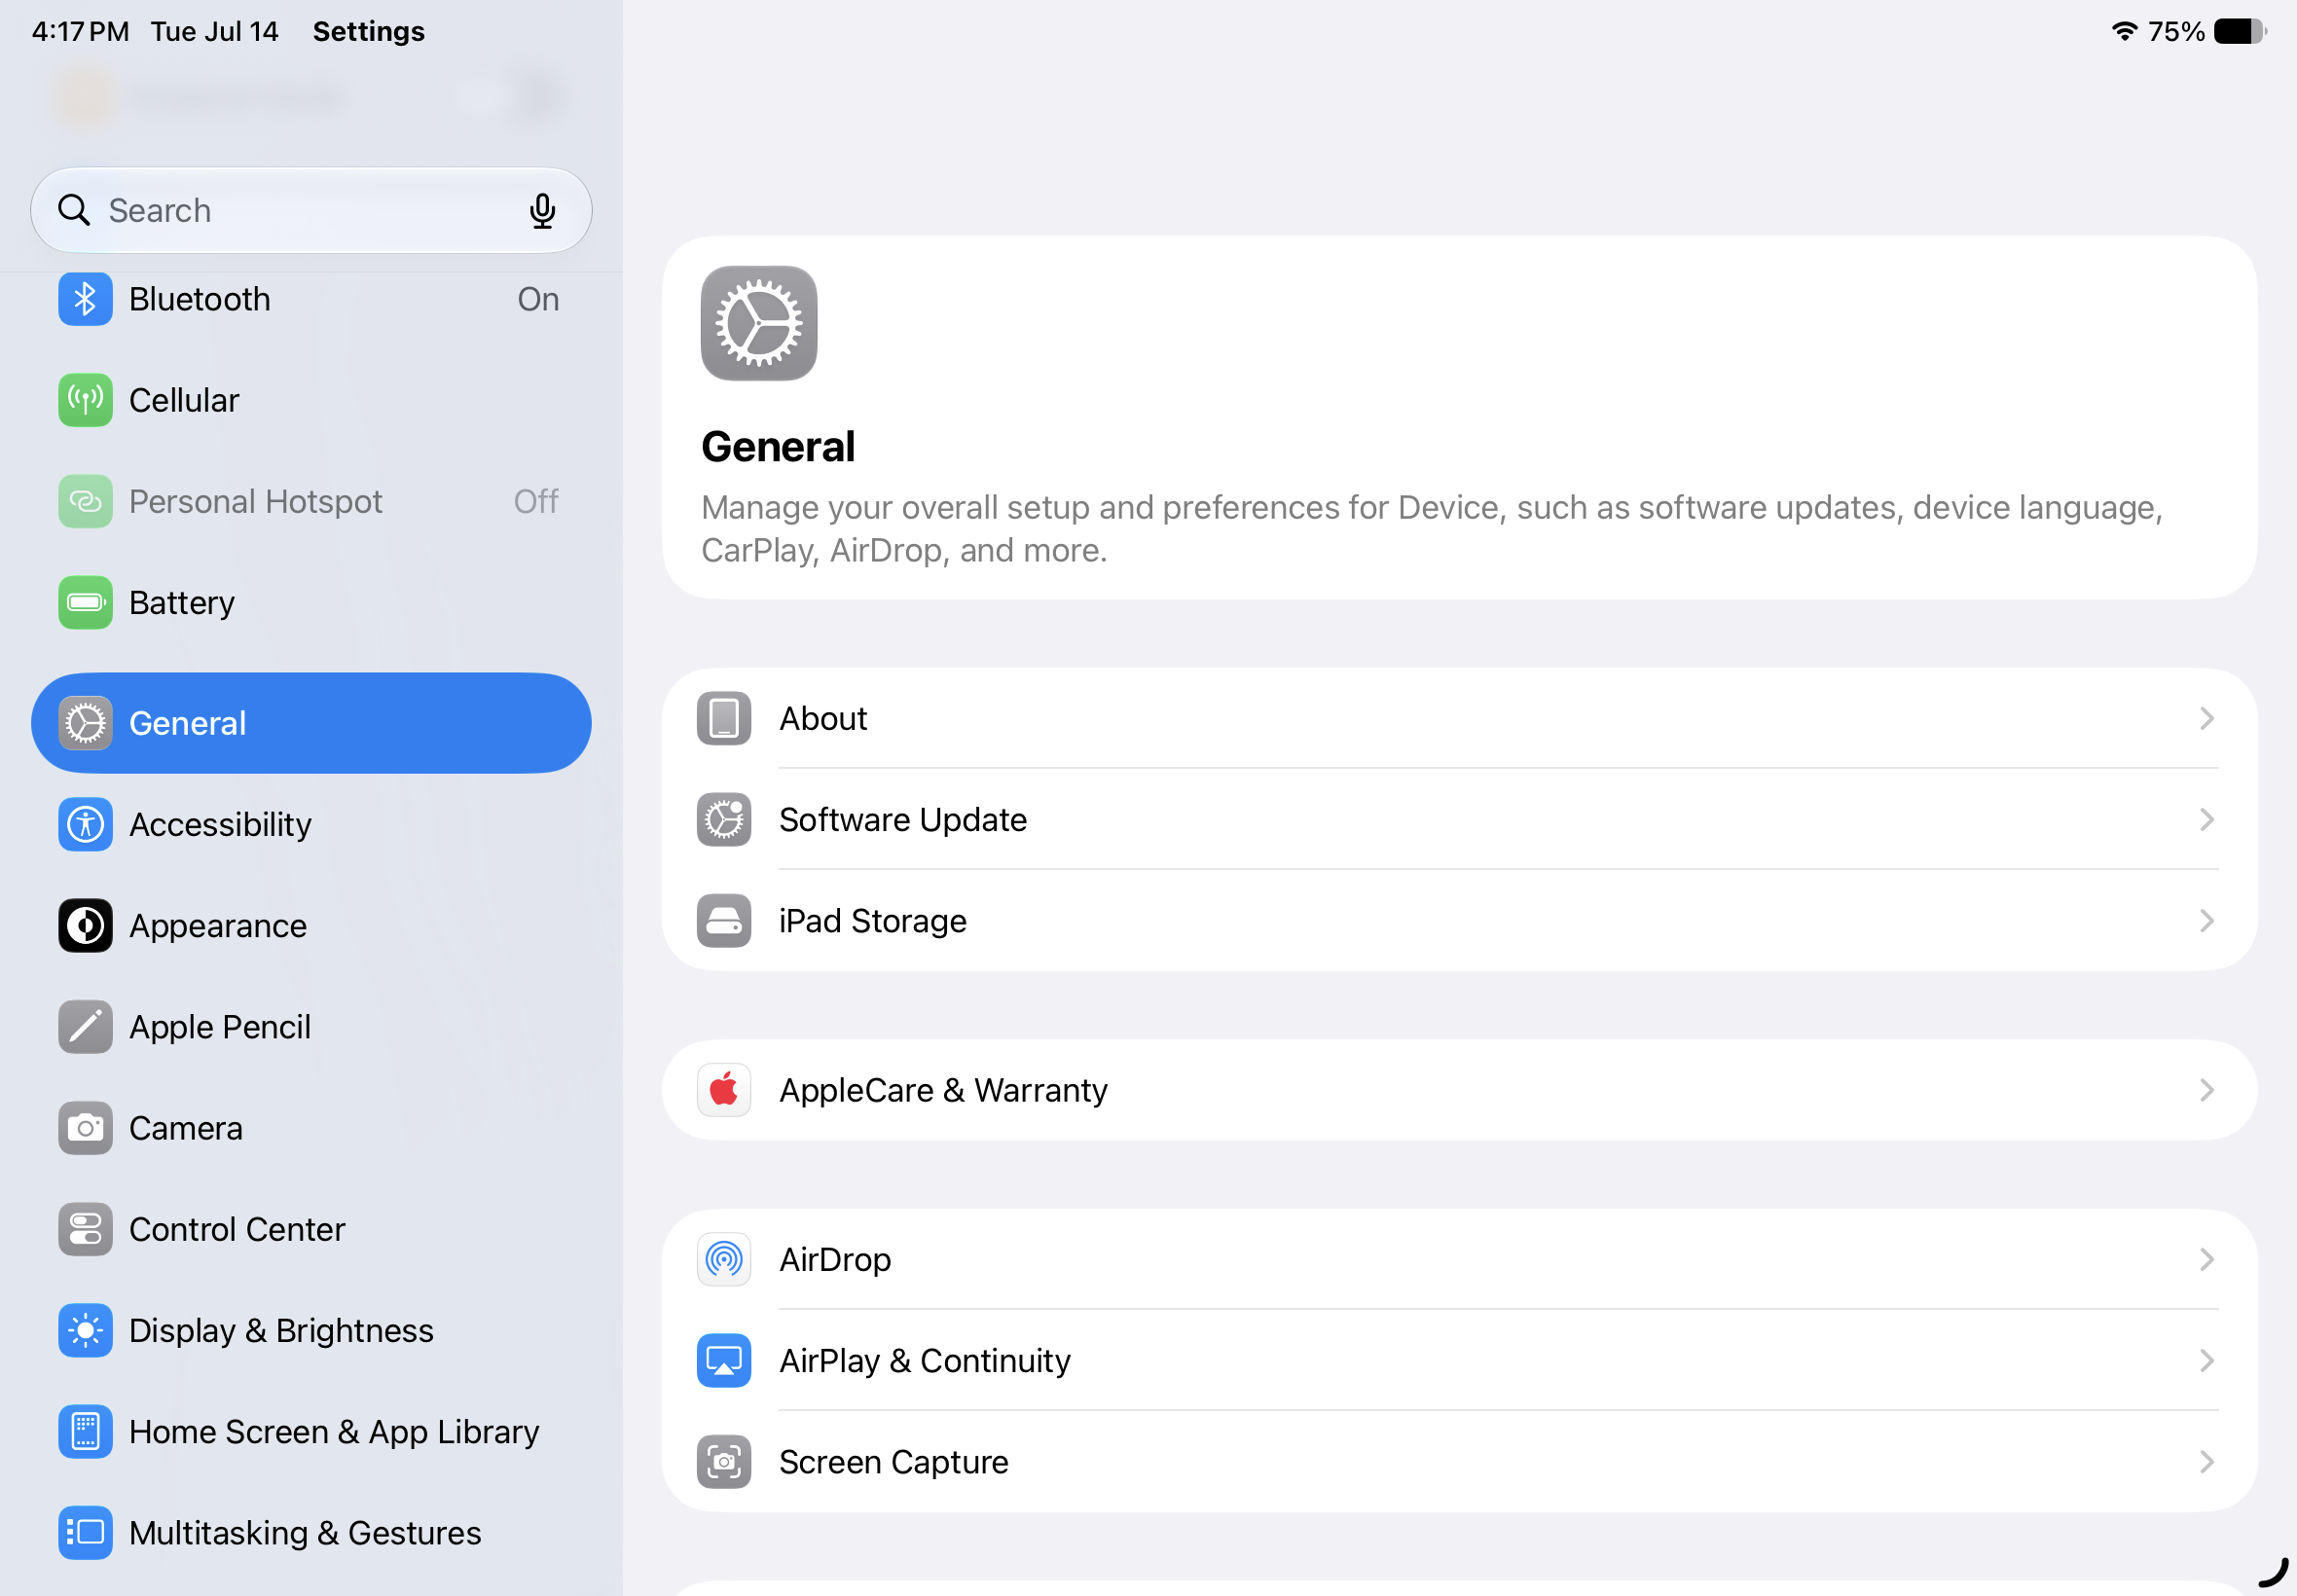The width and height of the screenshot is (2297, 1596).
Task: Tap the Home Screen & App Library icon
Action: 85,1431
